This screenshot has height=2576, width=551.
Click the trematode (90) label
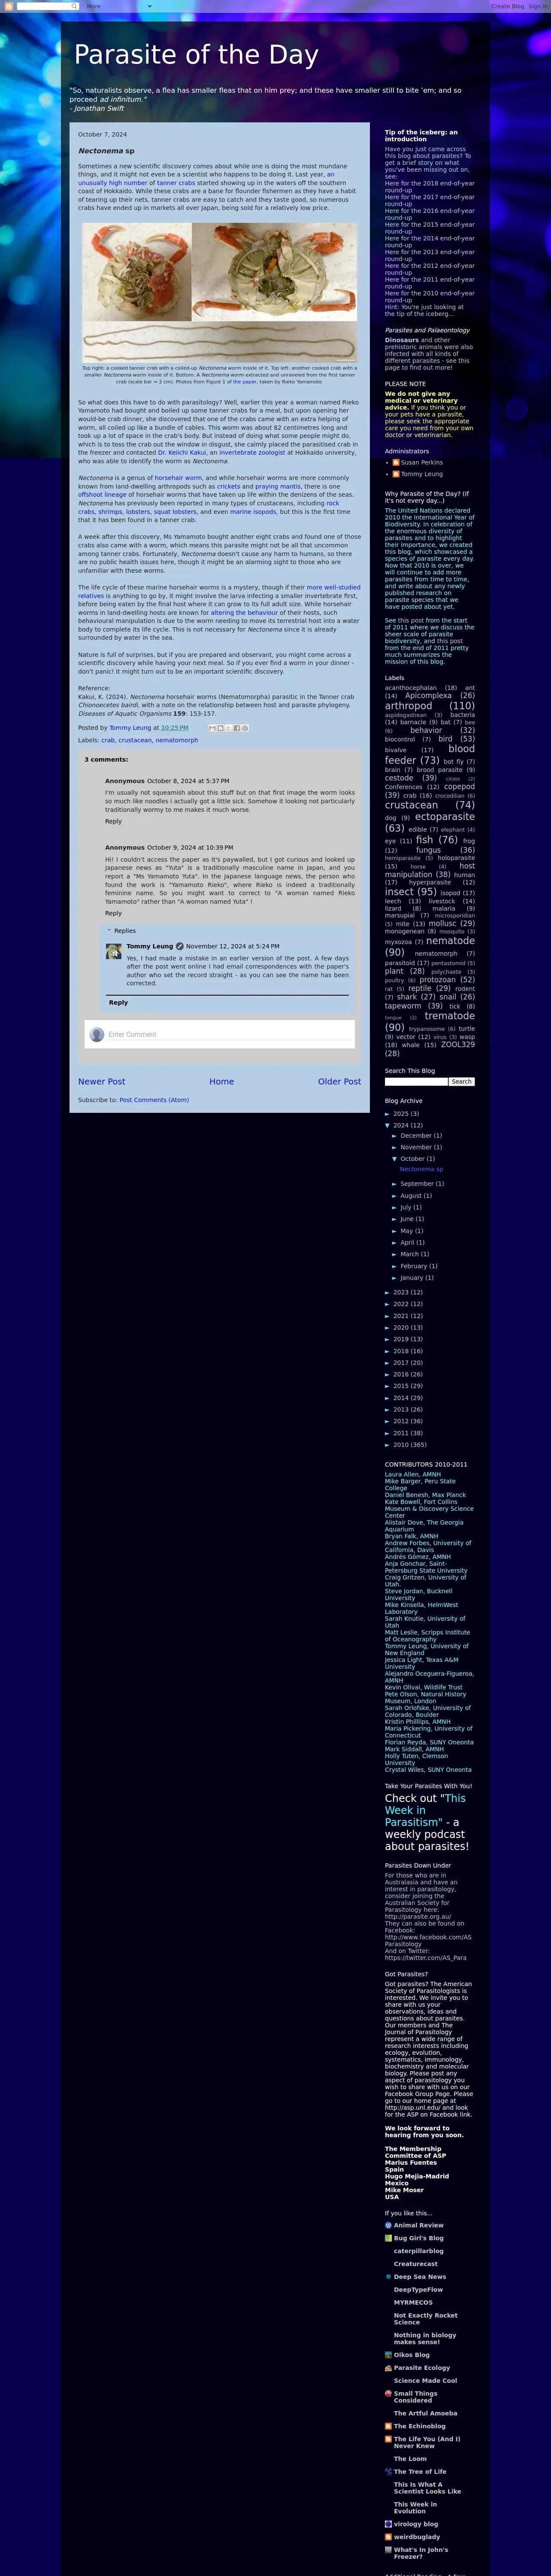(x=430, y=1021)
